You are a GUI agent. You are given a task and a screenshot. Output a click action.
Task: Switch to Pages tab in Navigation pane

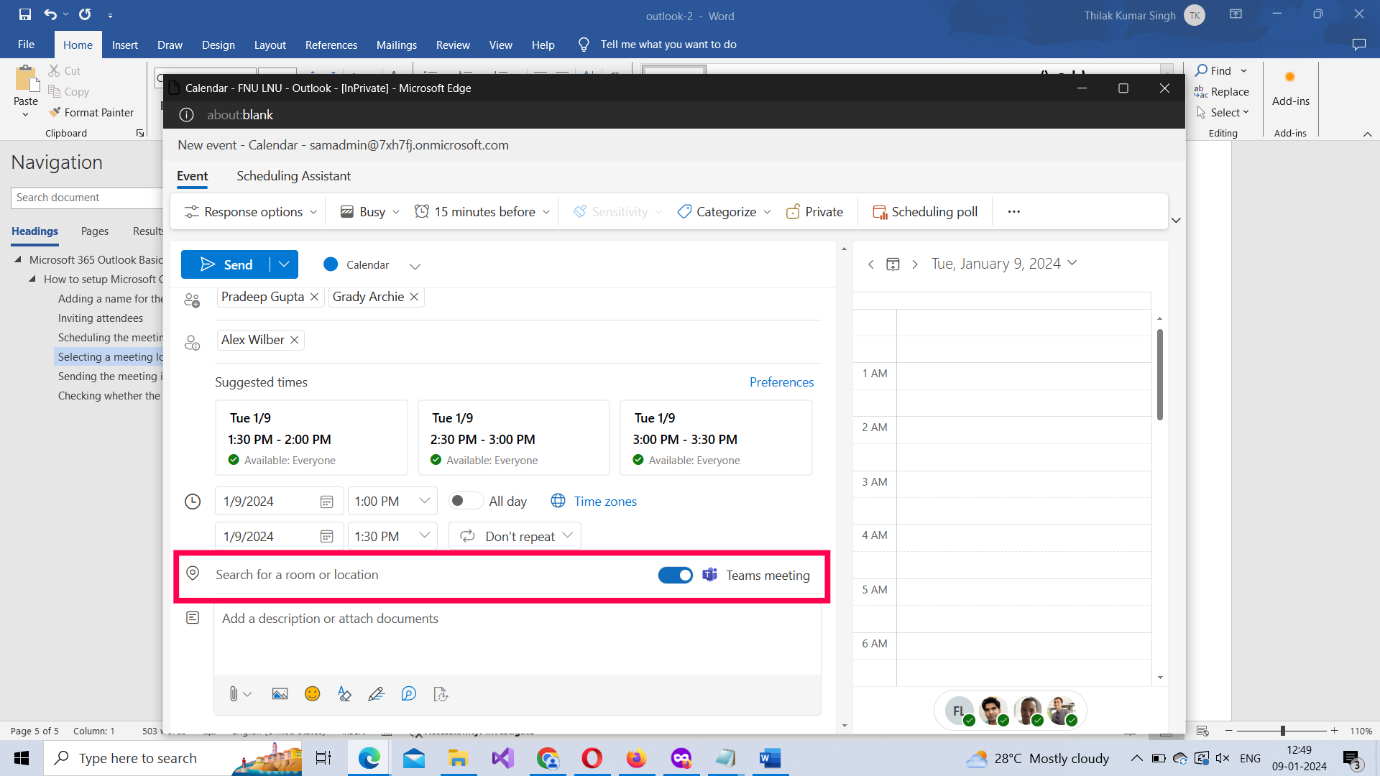coord(95,231)
